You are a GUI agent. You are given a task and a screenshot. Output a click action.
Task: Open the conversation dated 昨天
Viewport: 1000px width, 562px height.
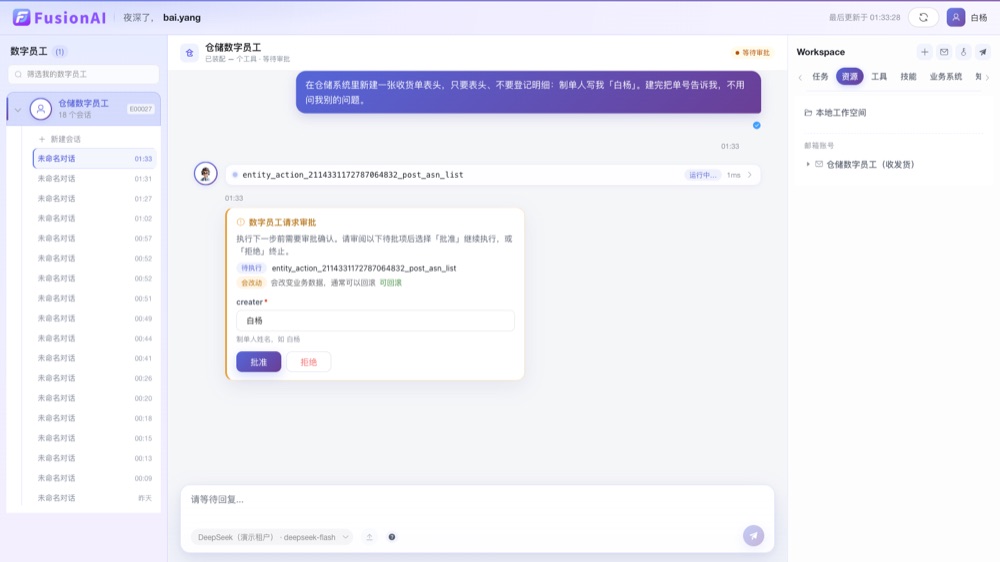point(94,498)
